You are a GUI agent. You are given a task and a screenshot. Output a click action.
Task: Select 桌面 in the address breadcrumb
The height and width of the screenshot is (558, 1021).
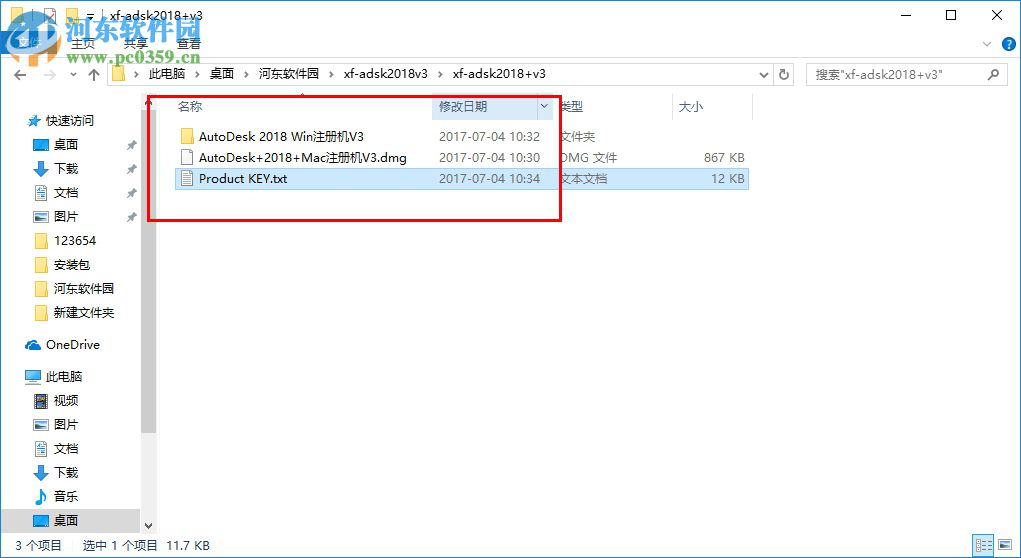(x=221, y=74)
